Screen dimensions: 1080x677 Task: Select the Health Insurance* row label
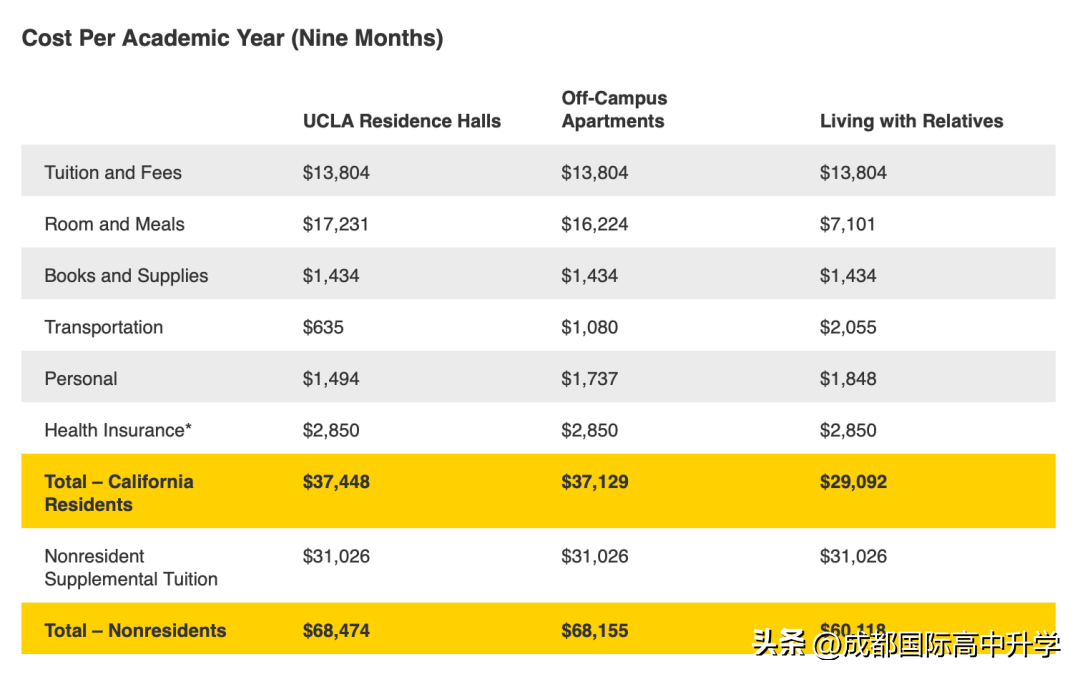118,431
